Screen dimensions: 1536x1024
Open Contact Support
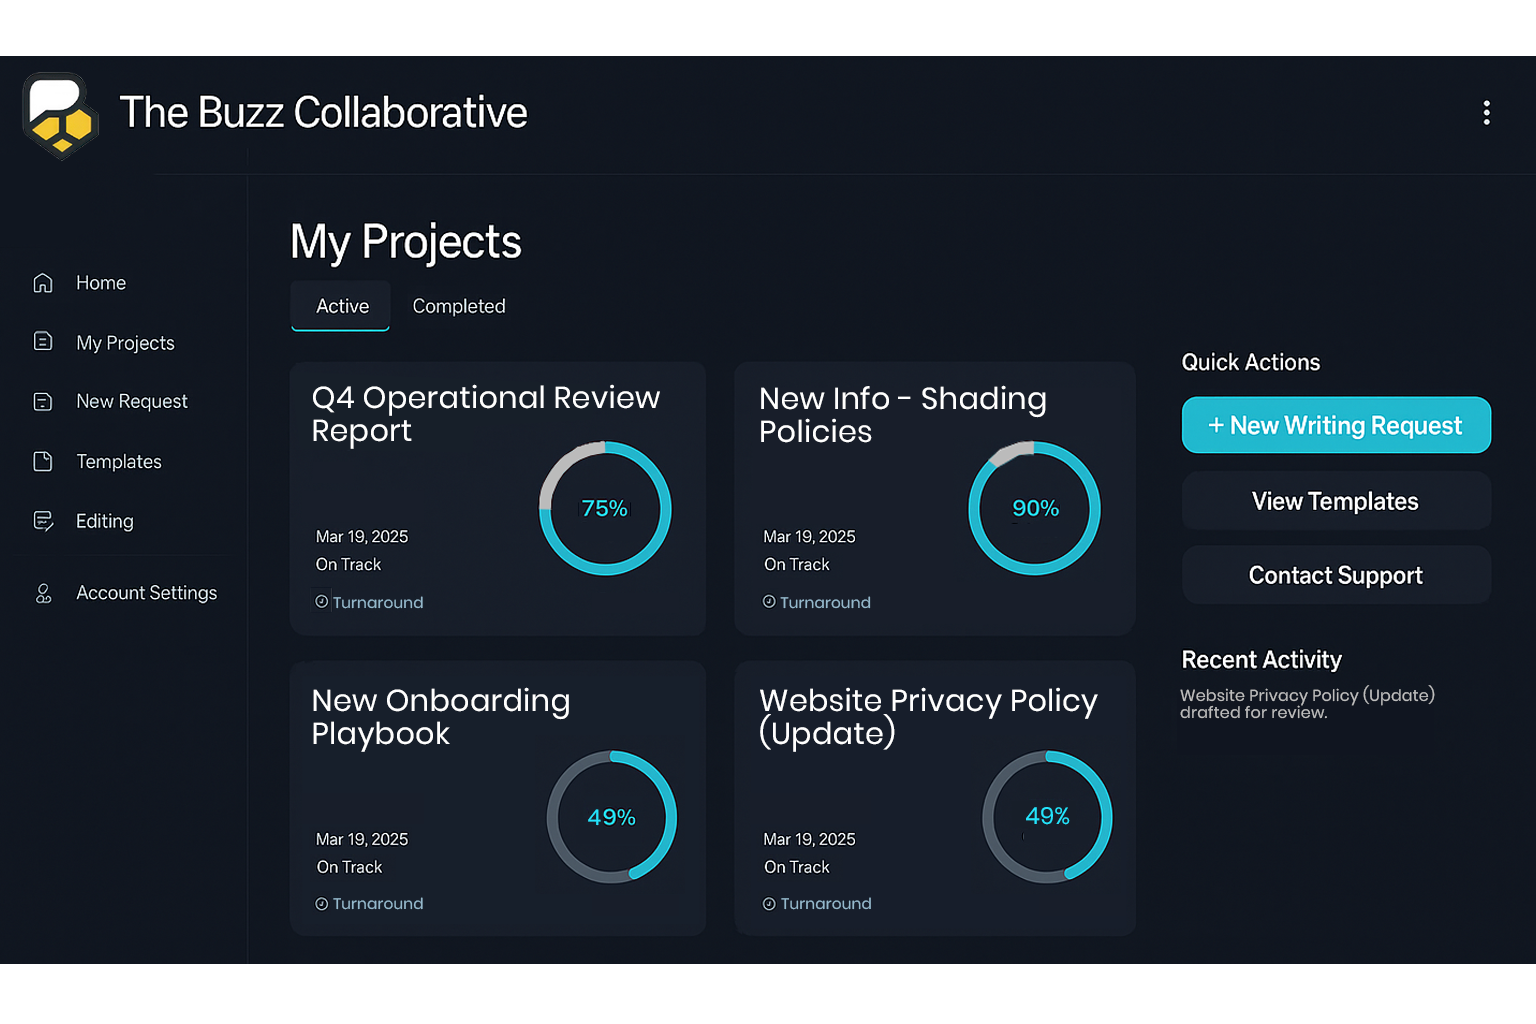(x=1335, y=575)
